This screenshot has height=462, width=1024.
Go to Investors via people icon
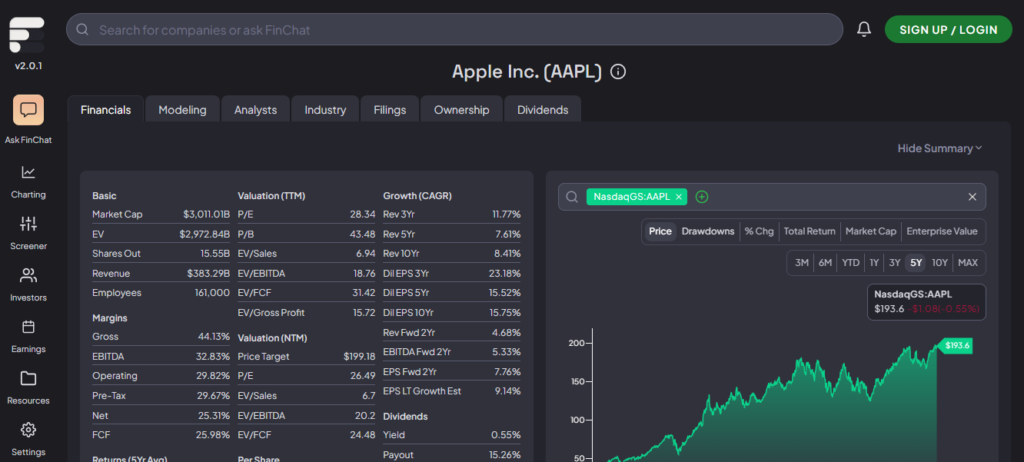pyautogui.click(x=28, y=275)
